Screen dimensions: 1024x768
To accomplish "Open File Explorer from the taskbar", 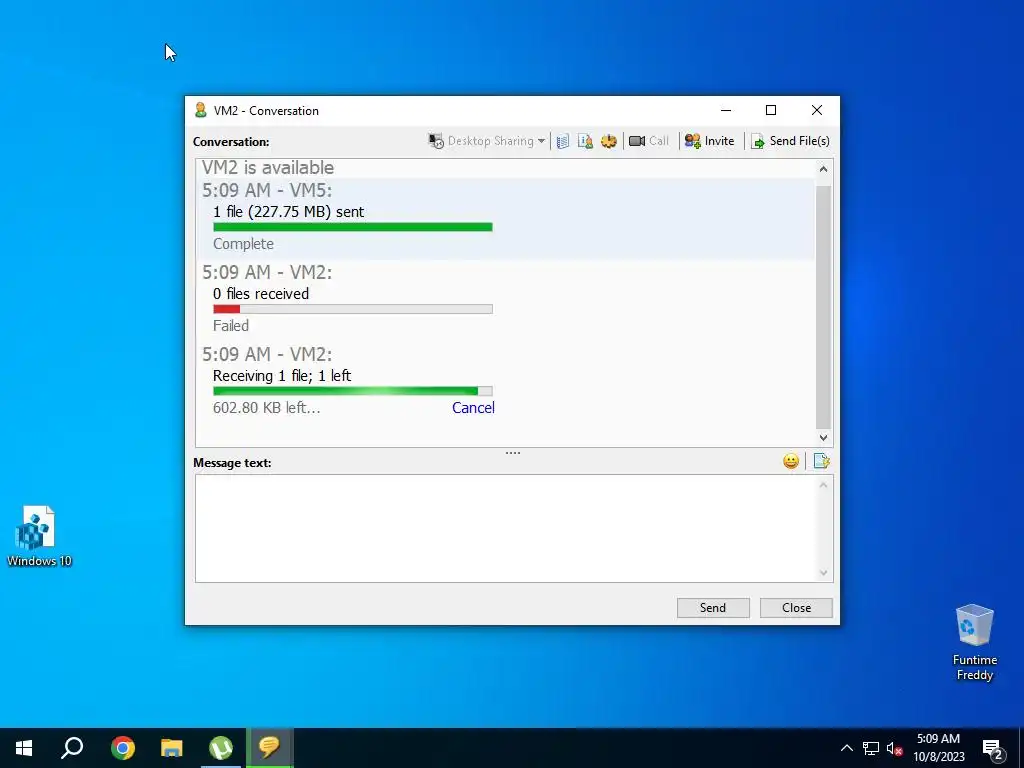I will [172, 748].
